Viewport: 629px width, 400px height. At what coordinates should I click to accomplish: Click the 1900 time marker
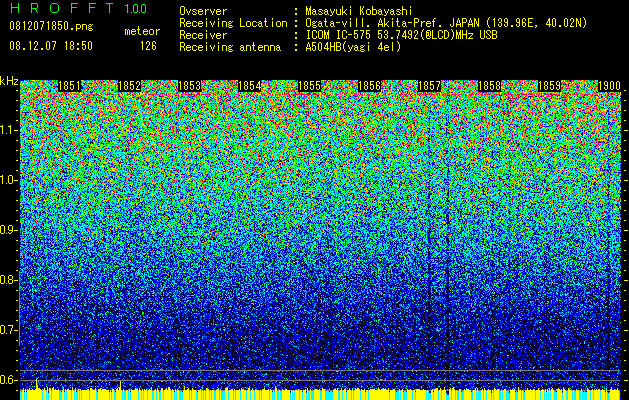[609, 86]
